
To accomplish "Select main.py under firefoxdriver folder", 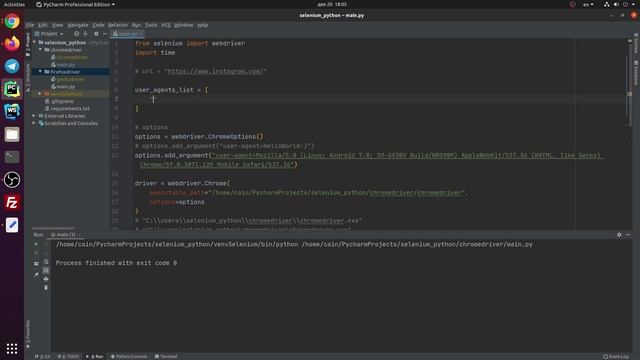I will pos(63,87).
